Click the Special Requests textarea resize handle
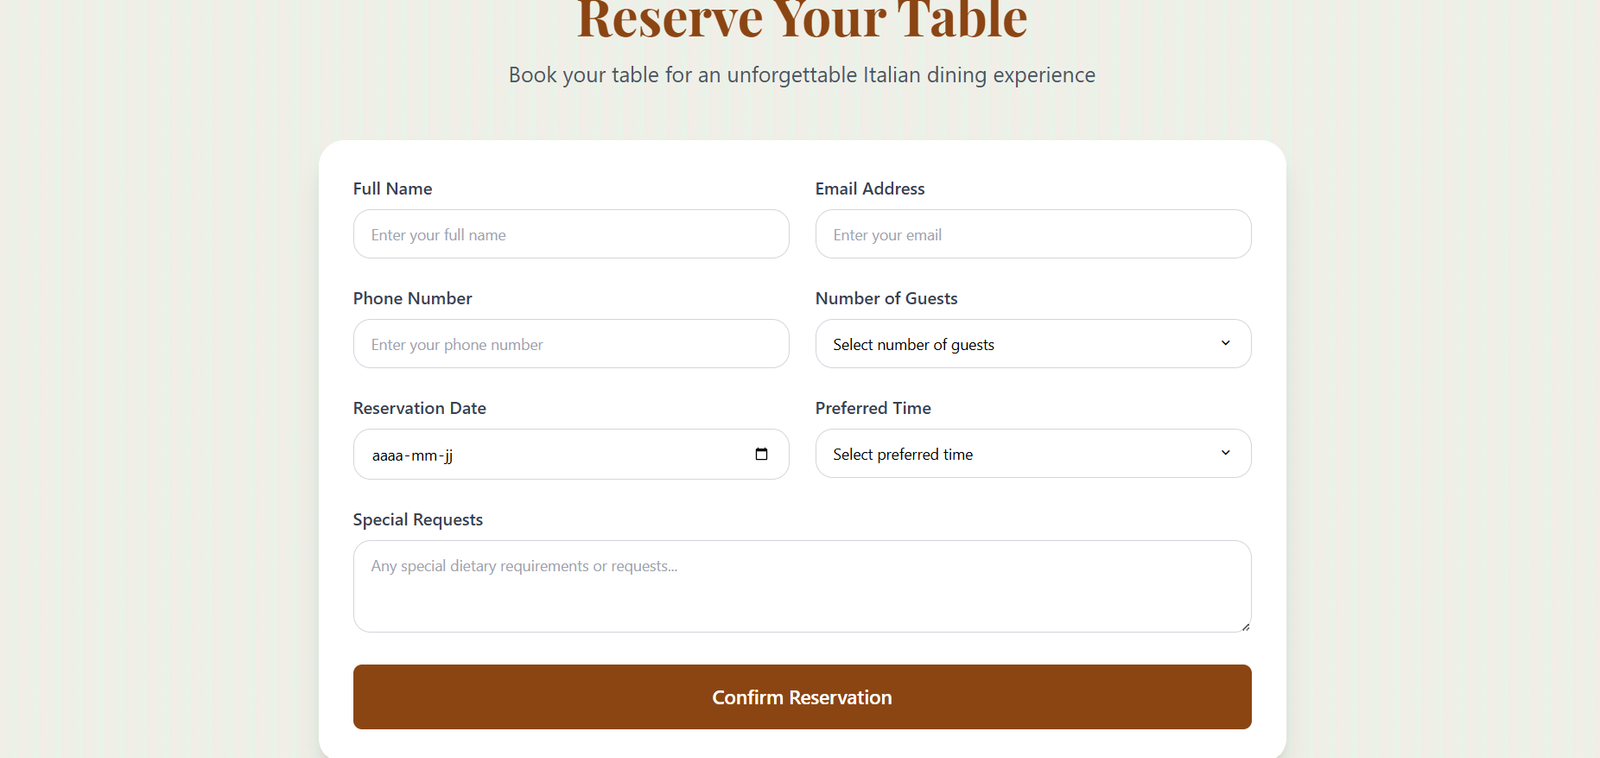This screenshot has width=1600, height=758. coord(1245,626)
